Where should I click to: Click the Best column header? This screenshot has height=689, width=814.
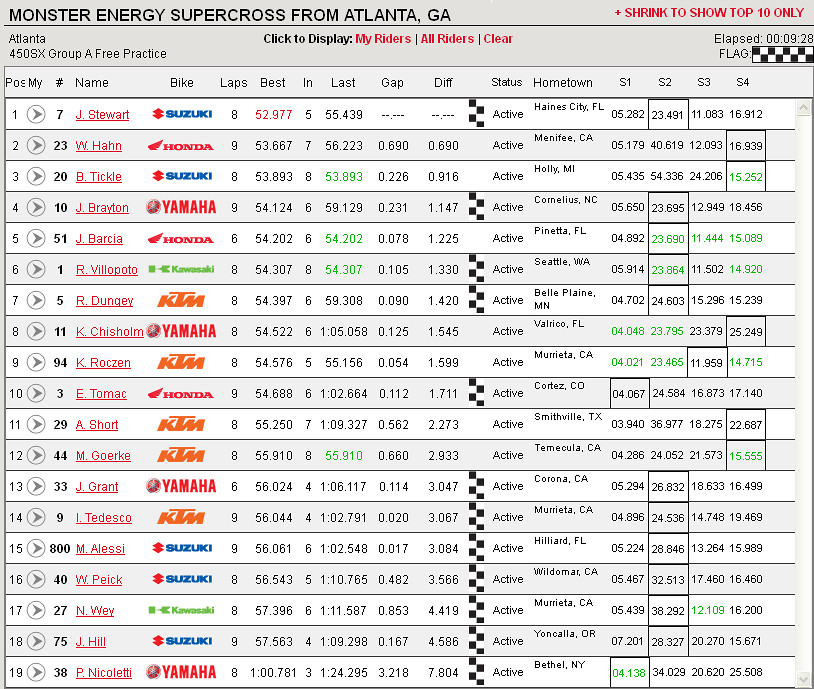pos(273,83)
